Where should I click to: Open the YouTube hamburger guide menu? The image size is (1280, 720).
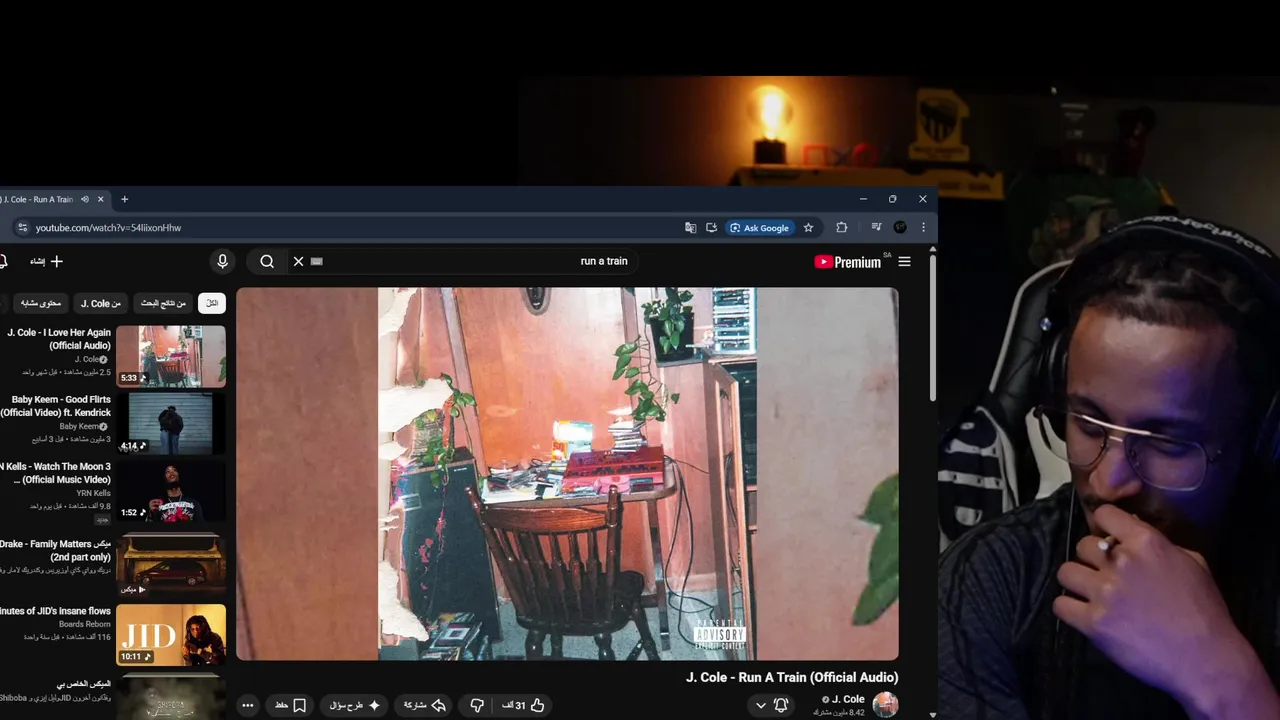pos(904,262)
